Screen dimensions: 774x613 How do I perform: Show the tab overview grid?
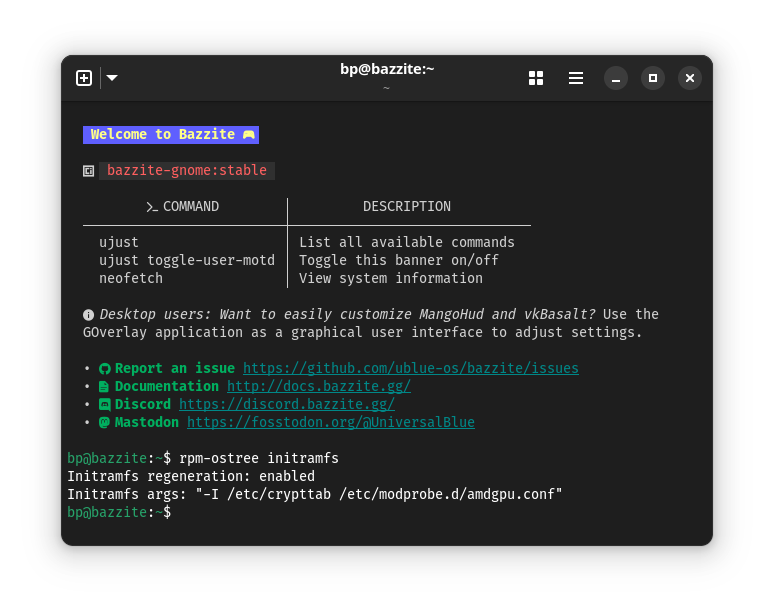536,78
